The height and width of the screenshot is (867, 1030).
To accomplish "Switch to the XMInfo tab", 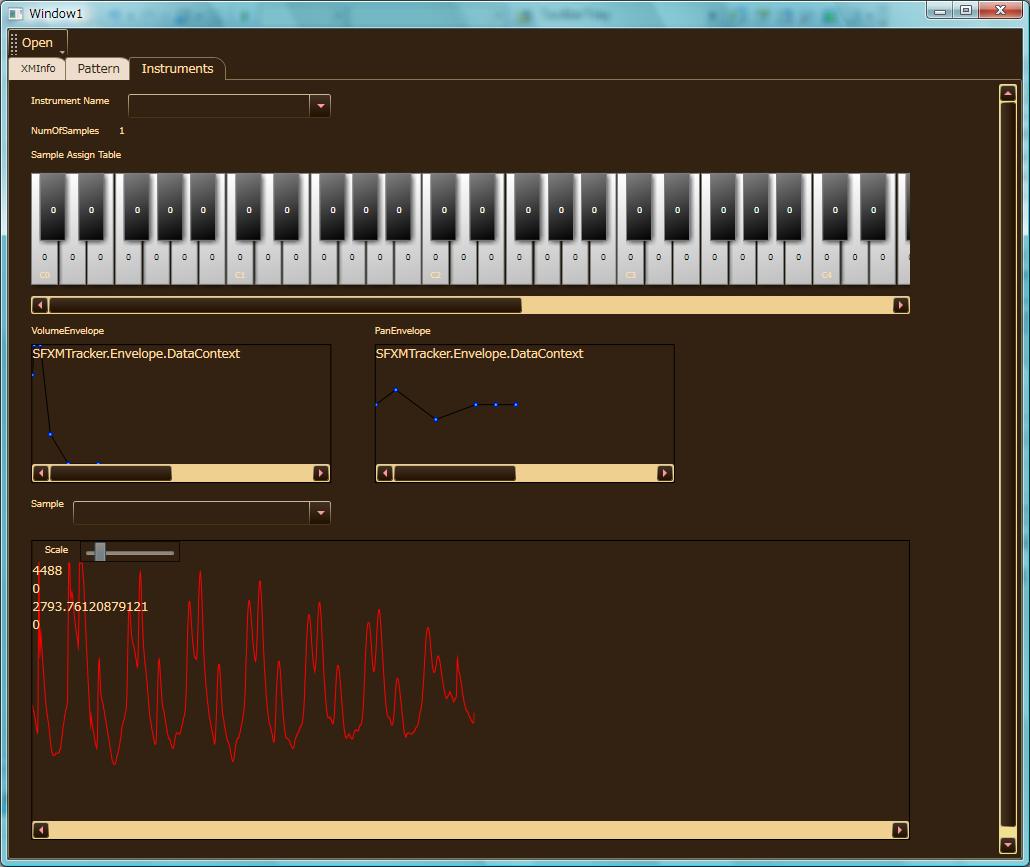I will click(38, 69).
